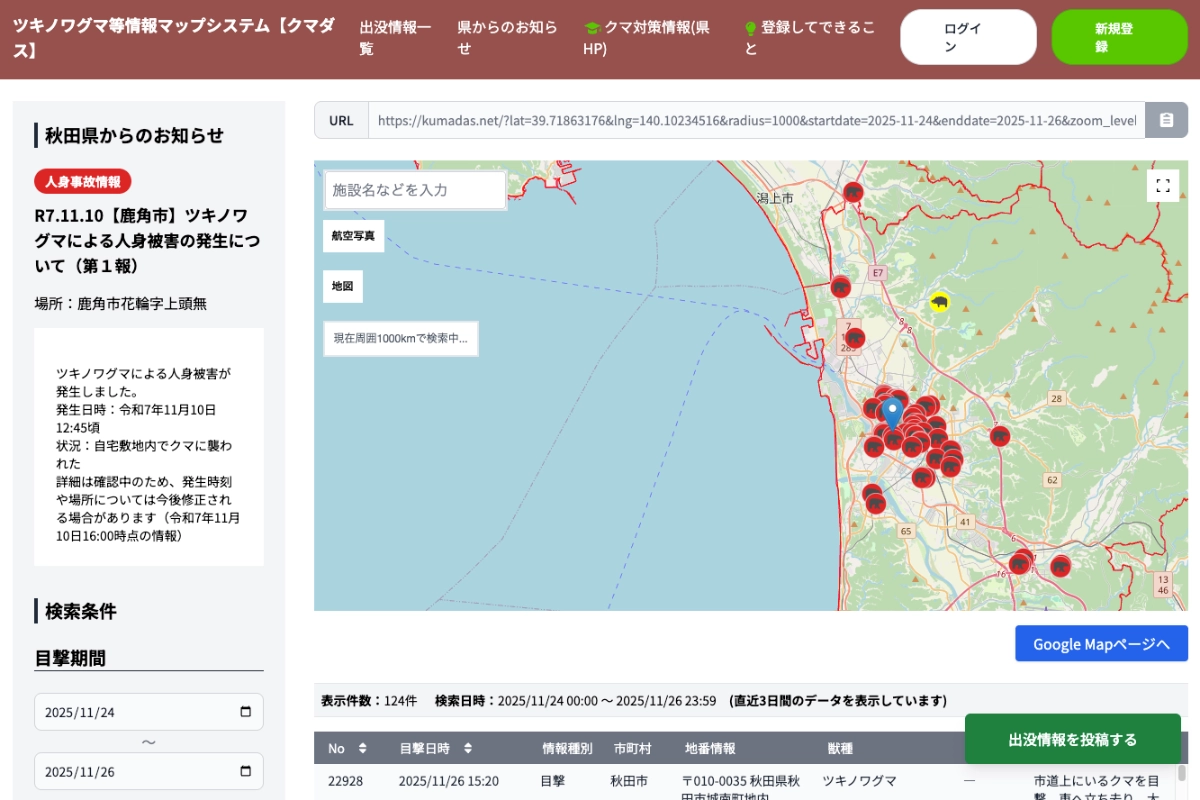Sort table by No column

[362, 748]
